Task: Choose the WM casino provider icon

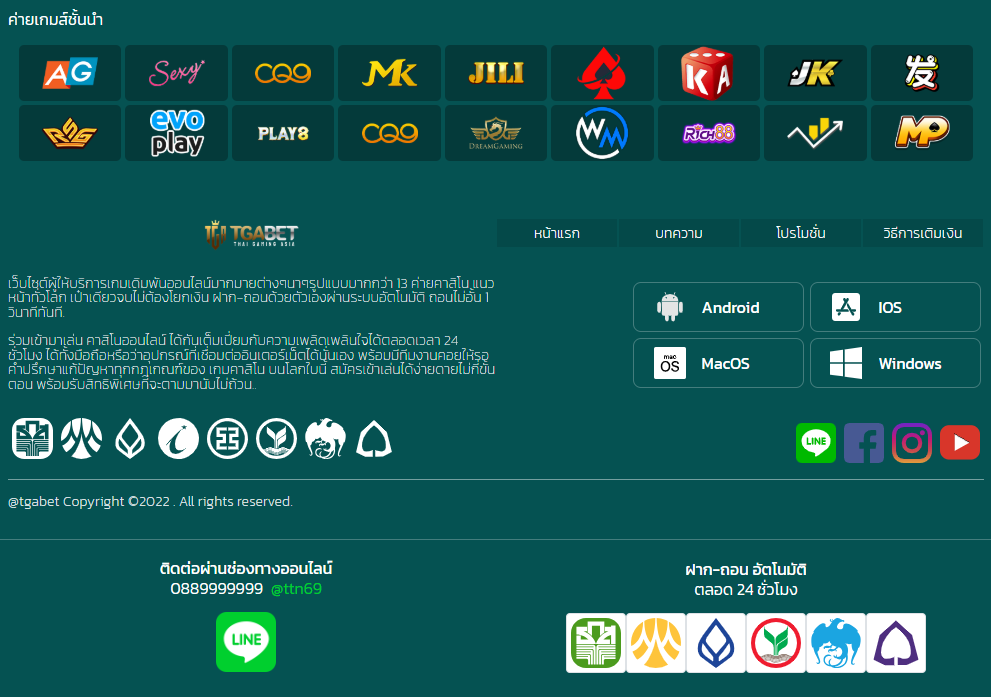Action: pos(602,133)
